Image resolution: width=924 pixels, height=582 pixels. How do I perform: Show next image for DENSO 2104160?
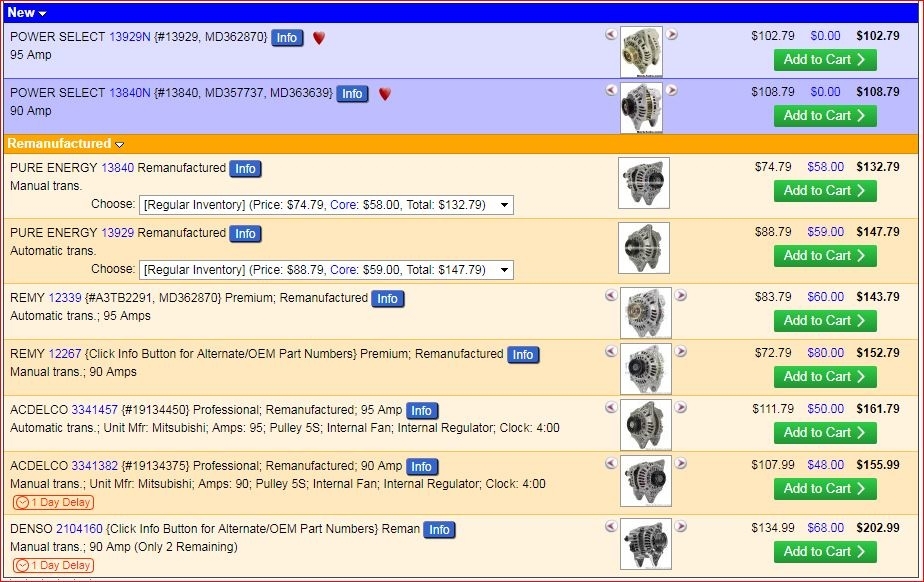coord(681,526)
